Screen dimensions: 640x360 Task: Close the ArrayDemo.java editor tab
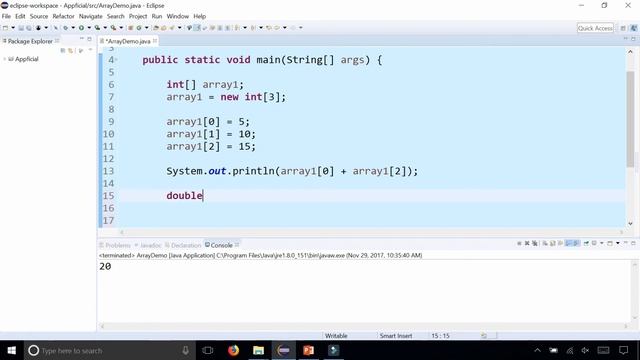pos(155,41)
